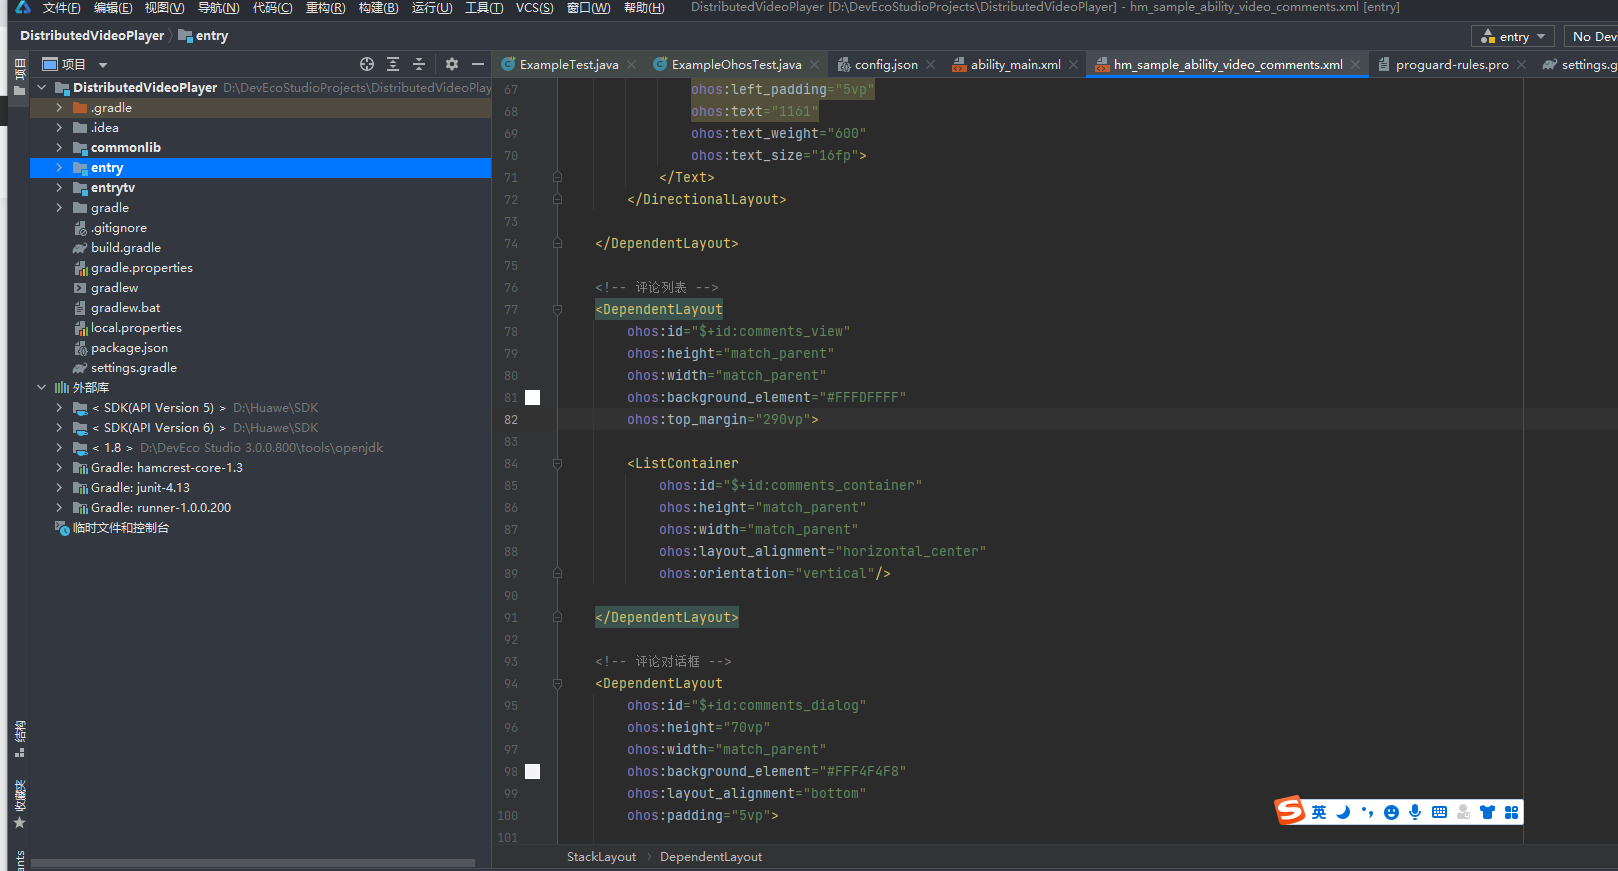This screenshot has width=1618, height=871.
Task: Close the ability_main.xml tab
Action: (1073, 64)
